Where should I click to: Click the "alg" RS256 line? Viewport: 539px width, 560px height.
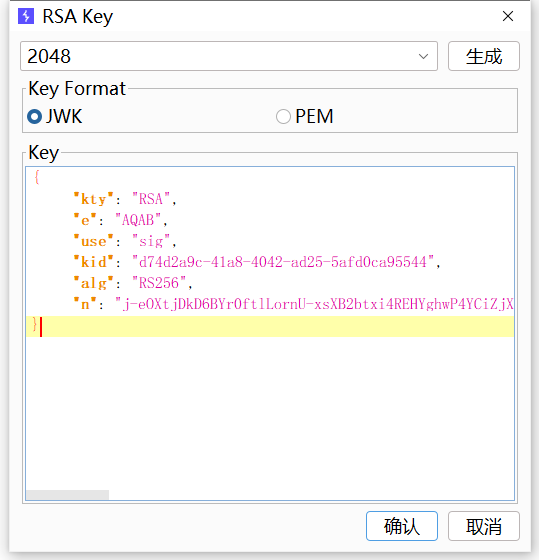tap(270, 283)
